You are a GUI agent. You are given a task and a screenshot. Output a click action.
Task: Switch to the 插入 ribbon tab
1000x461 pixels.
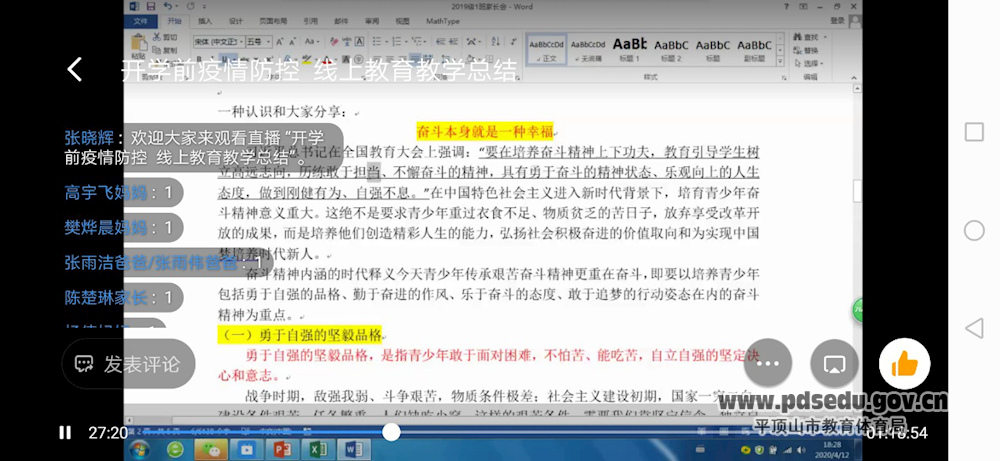[x=205, y=20]
